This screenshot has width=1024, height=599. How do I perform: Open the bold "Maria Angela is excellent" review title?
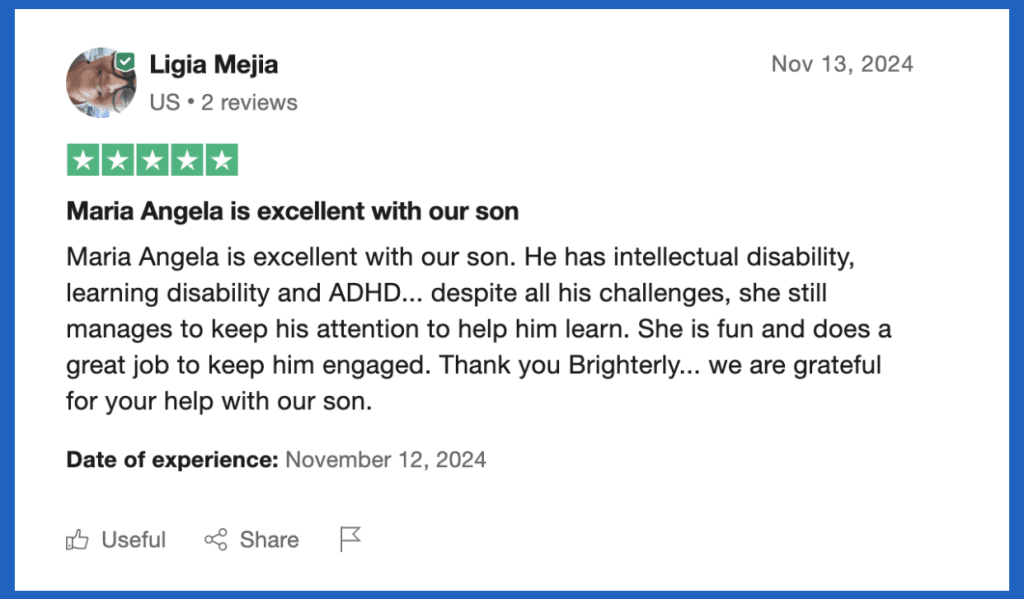(293, 212)
